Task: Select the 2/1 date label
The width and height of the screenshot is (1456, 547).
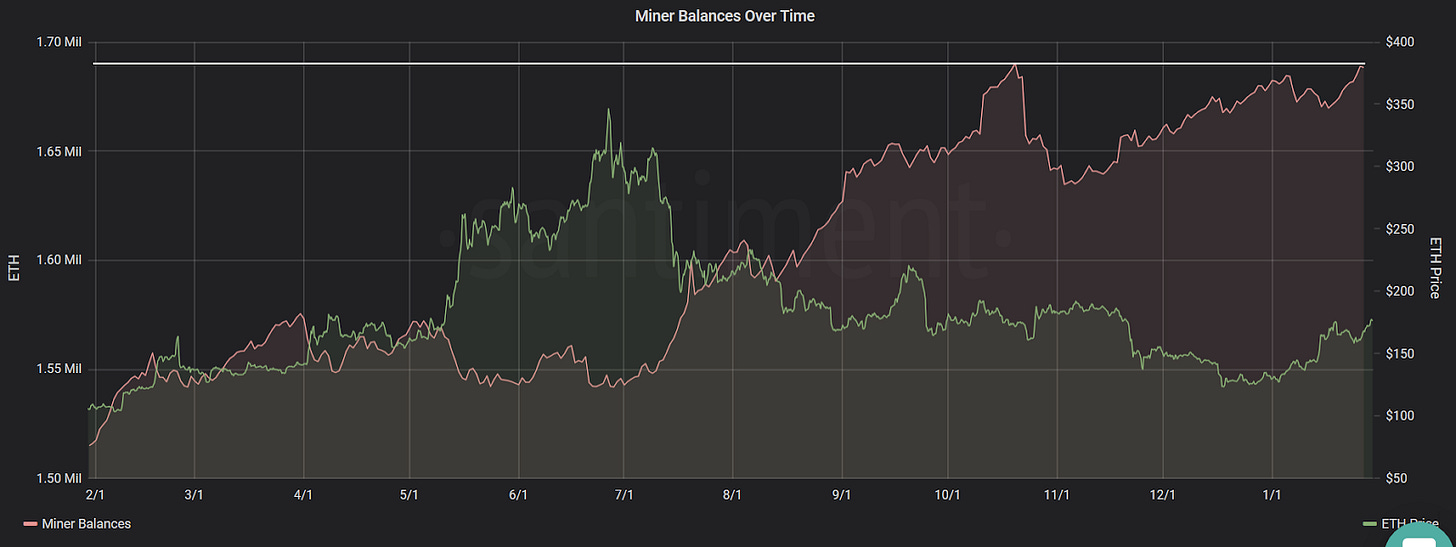Action: tap(94, 495)
